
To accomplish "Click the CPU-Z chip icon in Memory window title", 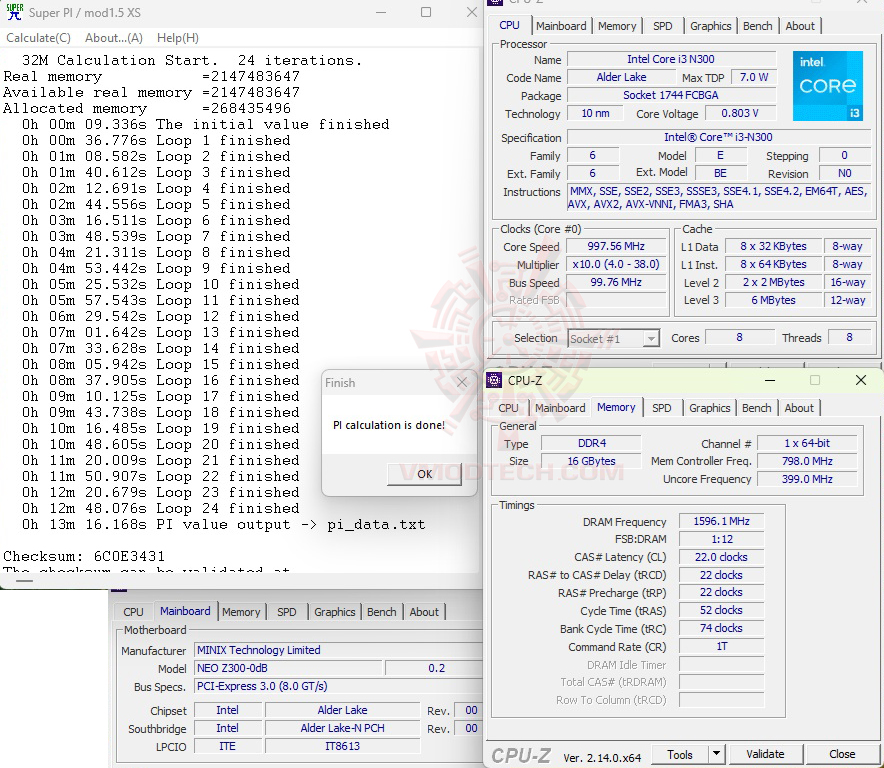I will coord(494,381).
